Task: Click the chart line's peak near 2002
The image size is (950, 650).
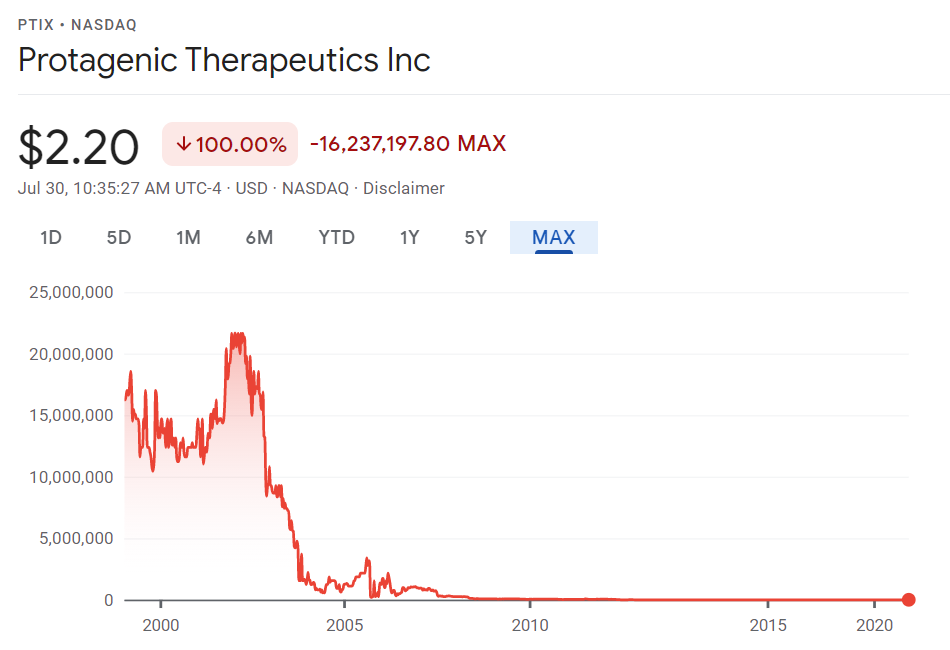Action: [237, 335]
